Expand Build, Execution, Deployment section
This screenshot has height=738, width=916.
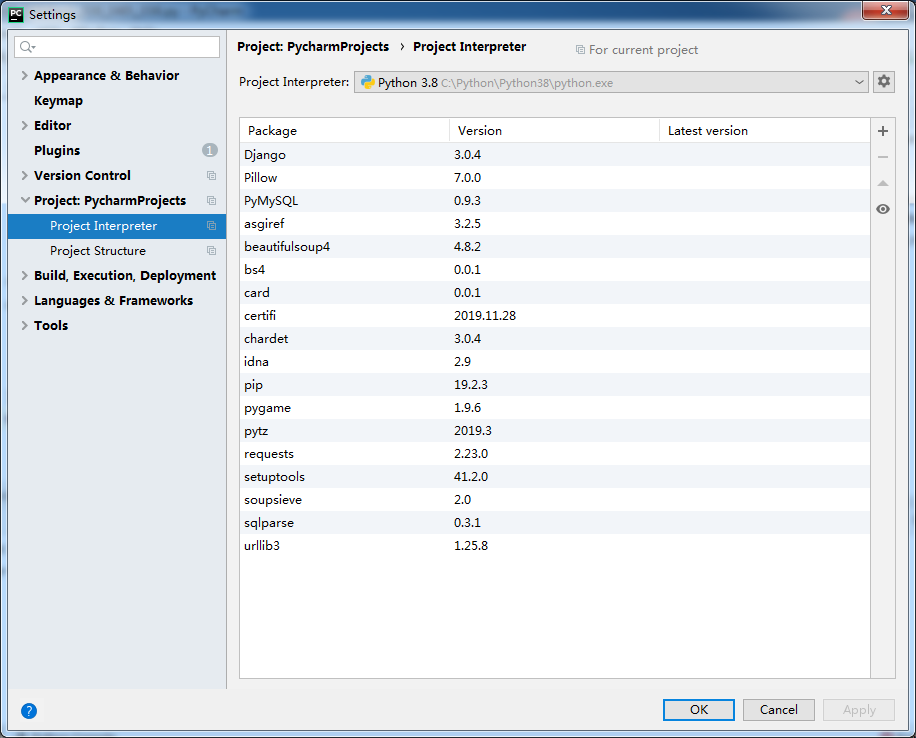coord(25,275)
